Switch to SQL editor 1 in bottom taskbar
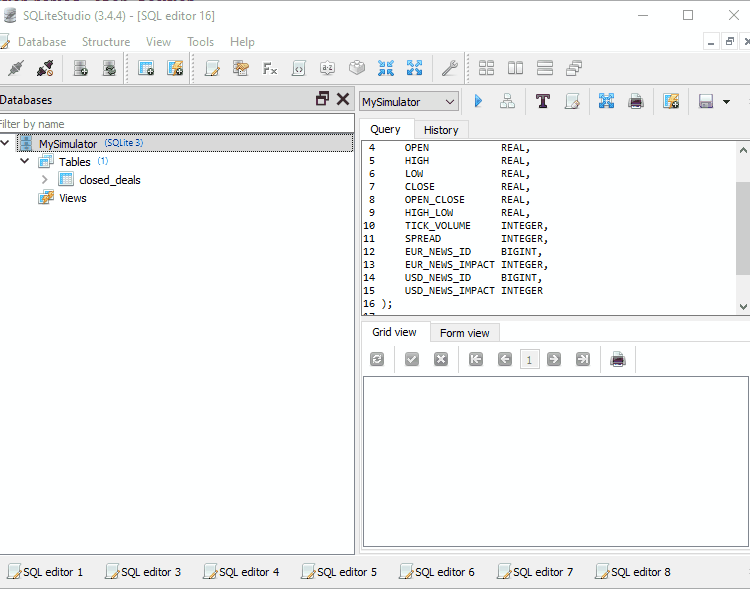750x589 pixels. [x=46, y=572]
